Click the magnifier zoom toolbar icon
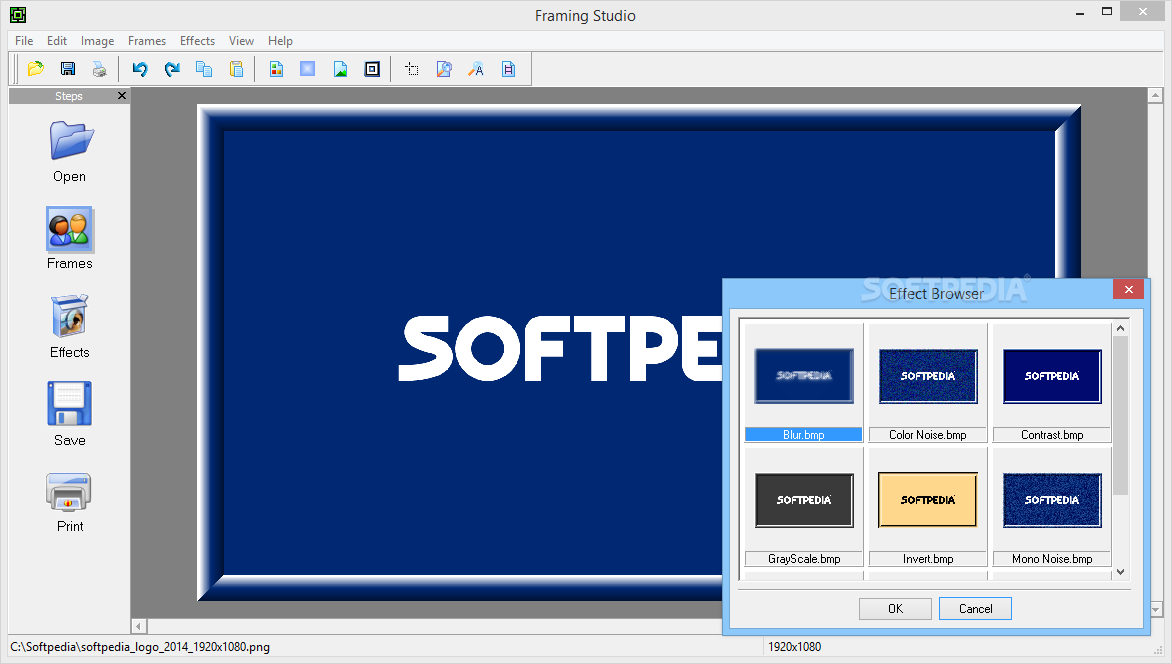1172x664 pixels. coord(444,69)
